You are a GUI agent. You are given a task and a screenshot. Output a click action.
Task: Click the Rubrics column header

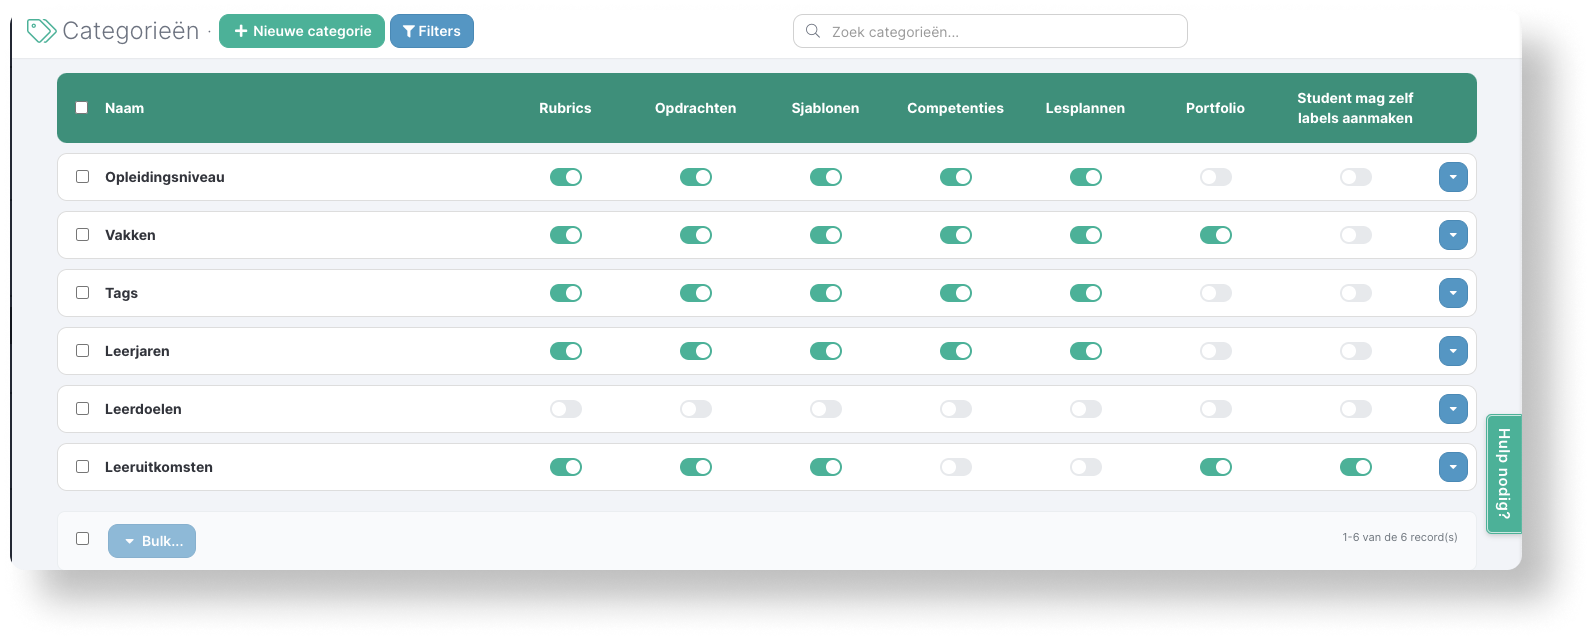pyautogui.click(x=565, y=108)
